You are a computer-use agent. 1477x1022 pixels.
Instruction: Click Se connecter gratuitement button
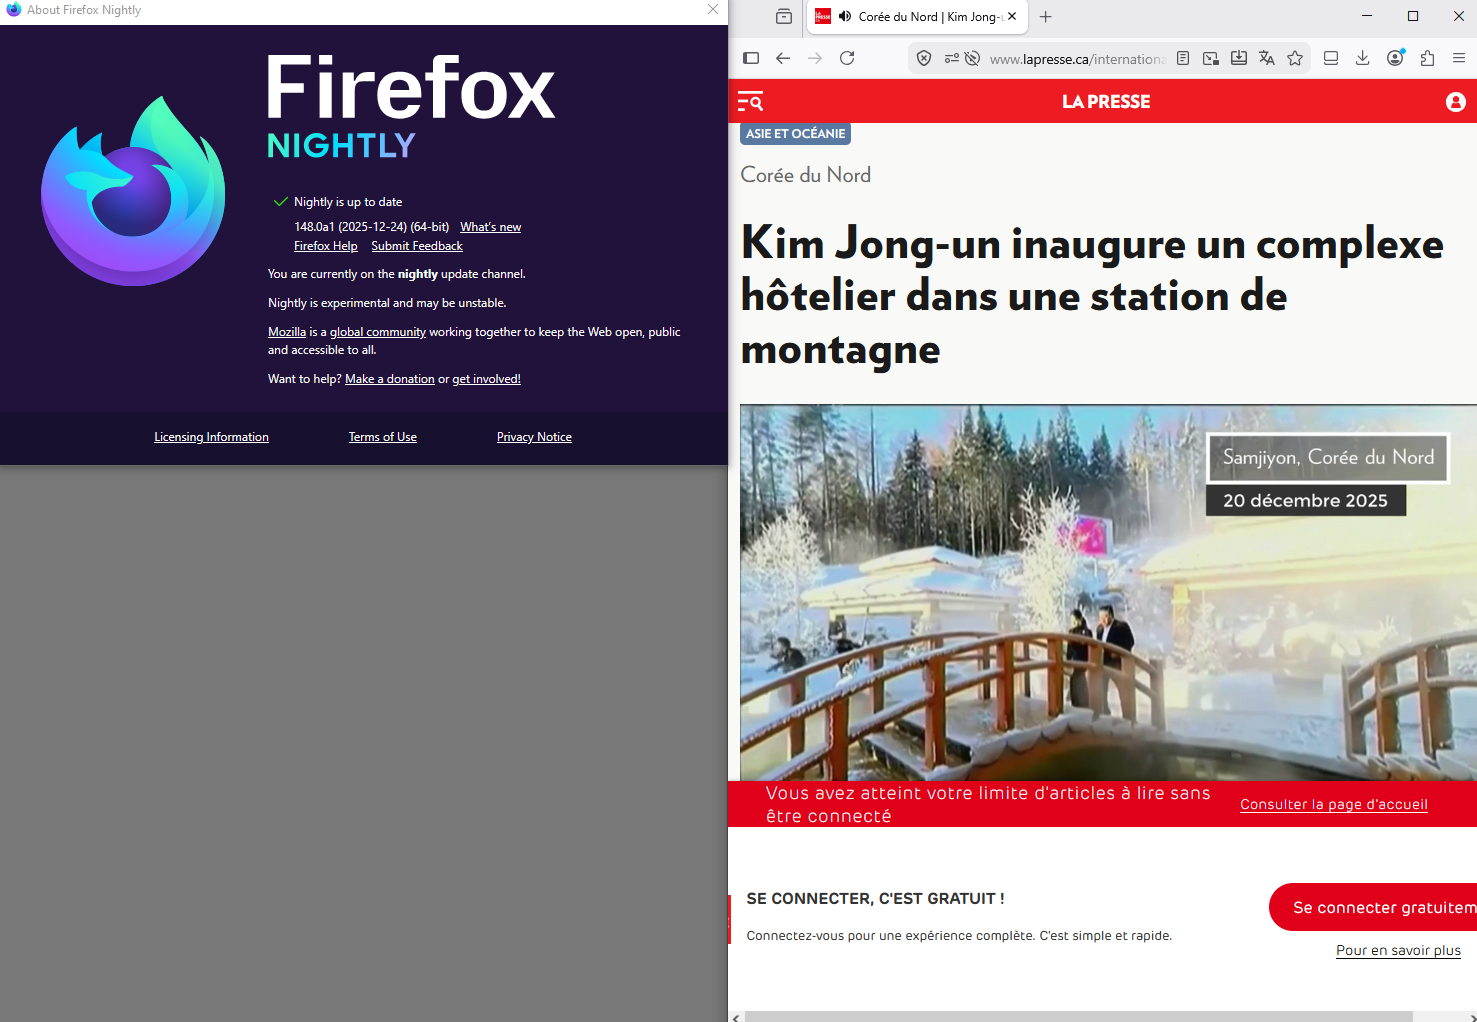click(1373, 907)
